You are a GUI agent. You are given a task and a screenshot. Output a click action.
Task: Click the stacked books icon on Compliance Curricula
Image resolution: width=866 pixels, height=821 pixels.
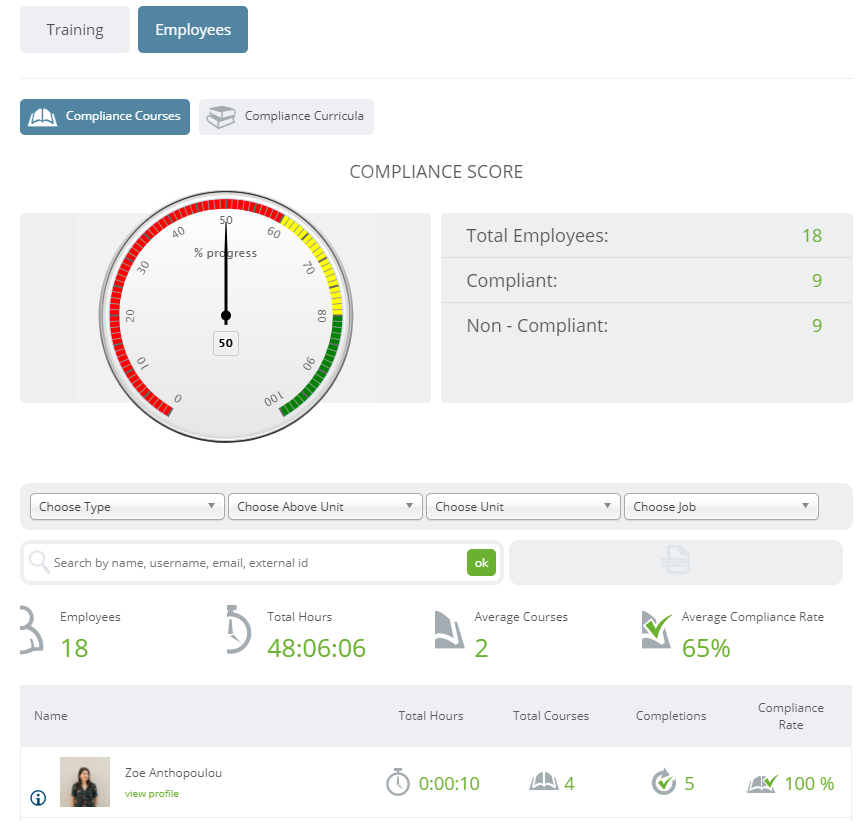(x=221, y=117)
